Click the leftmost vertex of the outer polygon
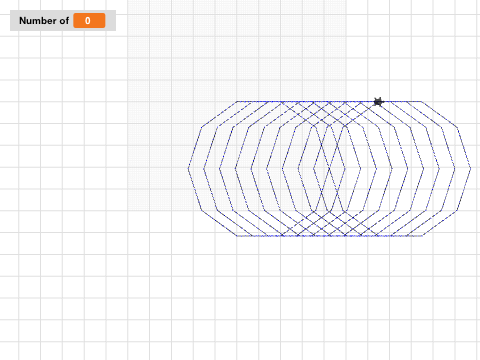 (188, 168)
